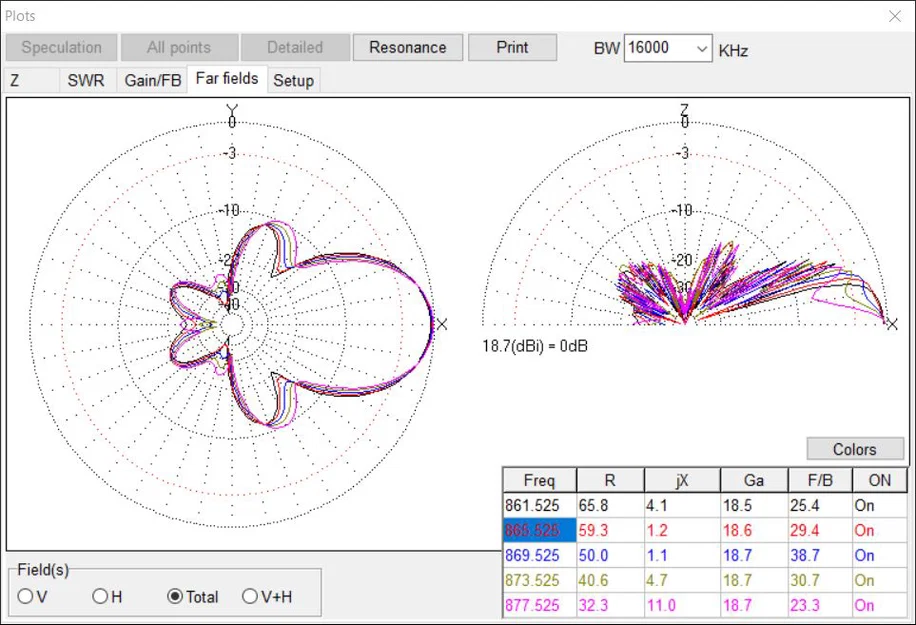The image size is (916, 625).
Task: Click the Detailed button
Action: [295, 47]
